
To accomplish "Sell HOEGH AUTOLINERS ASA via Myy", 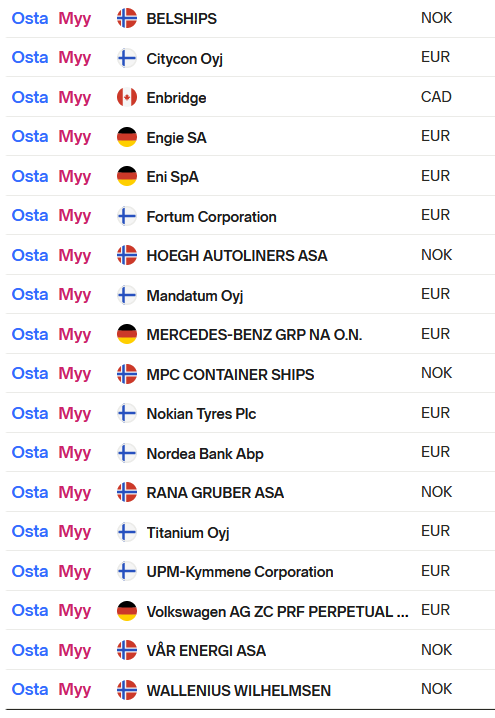I will (x=75, y=256).
